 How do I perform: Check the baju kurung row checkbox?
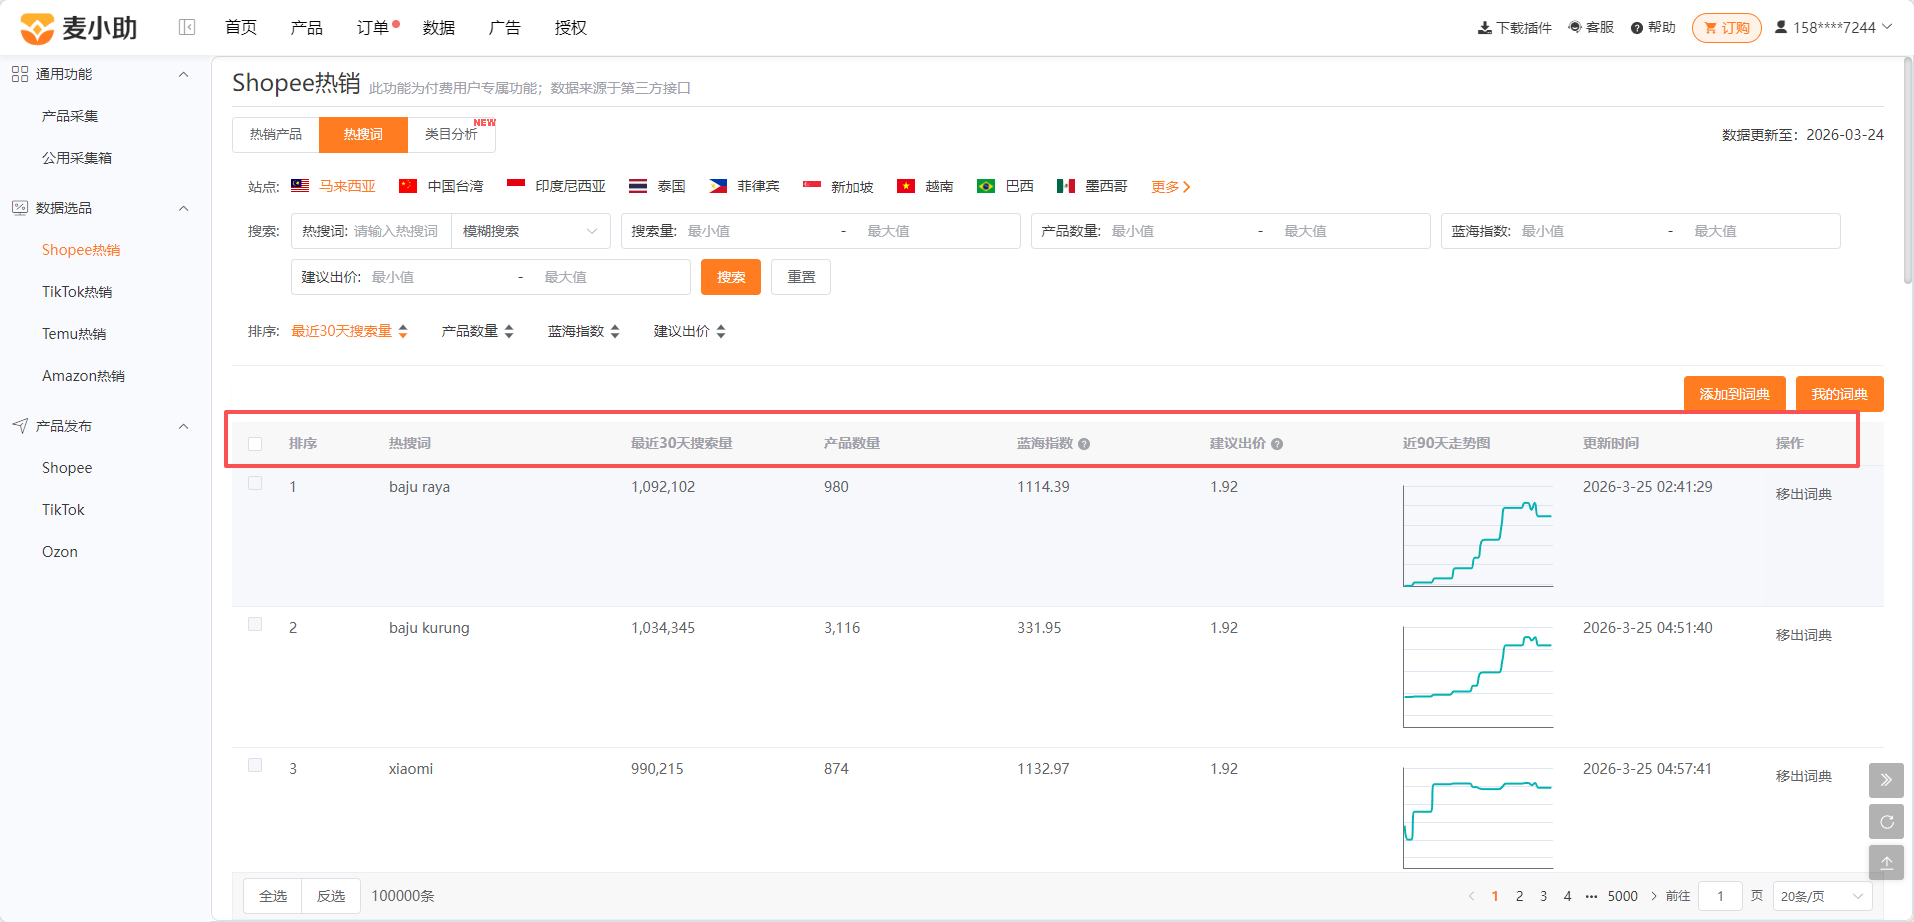pos(255,624)
